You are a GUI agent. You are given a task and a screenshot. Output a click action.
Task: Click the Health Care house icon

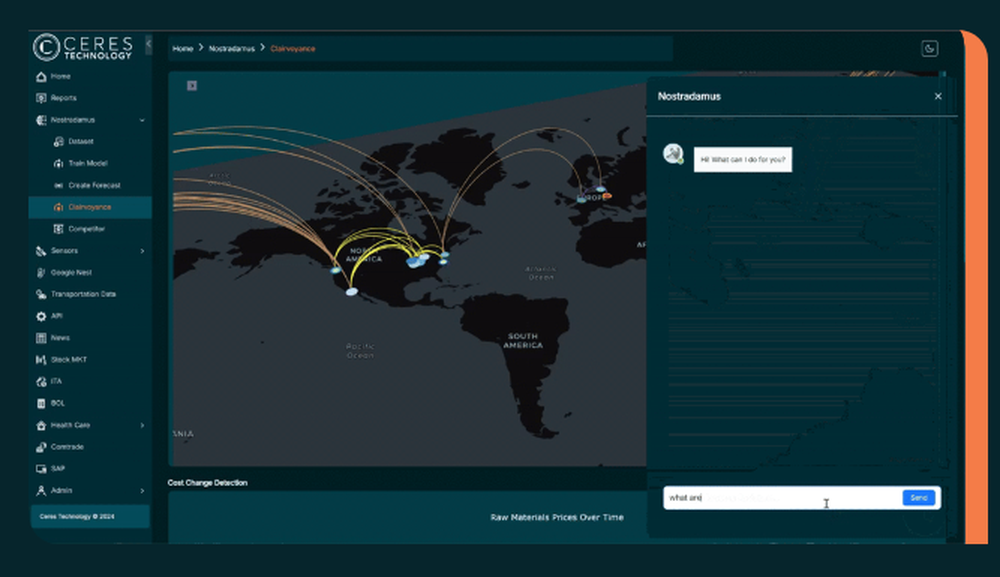coord(41,425)
